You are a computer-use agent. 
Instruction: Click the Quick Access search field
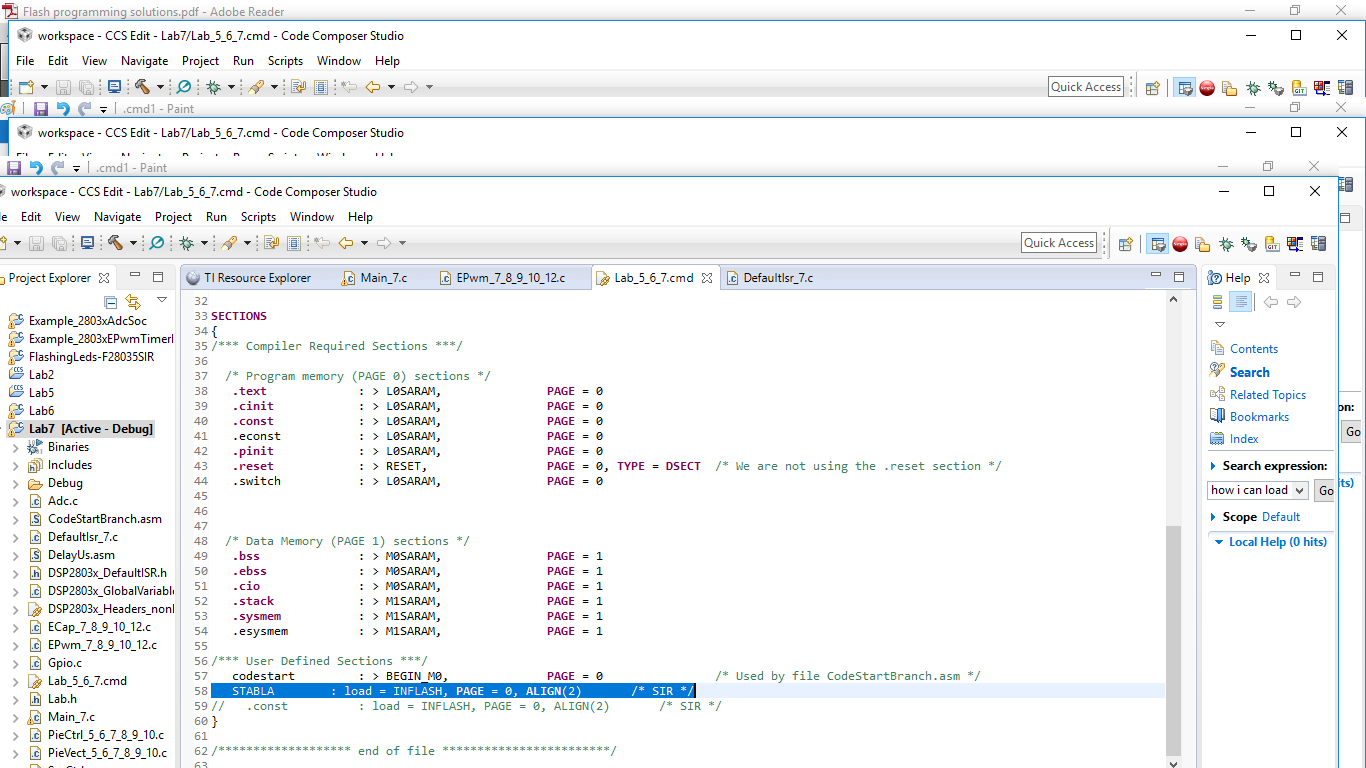(1059, 243)
